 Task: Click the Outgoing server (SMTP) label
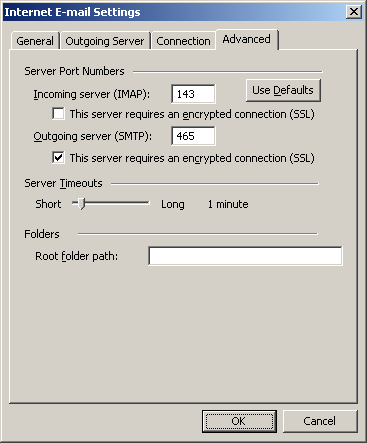click(x=92, y=136)
